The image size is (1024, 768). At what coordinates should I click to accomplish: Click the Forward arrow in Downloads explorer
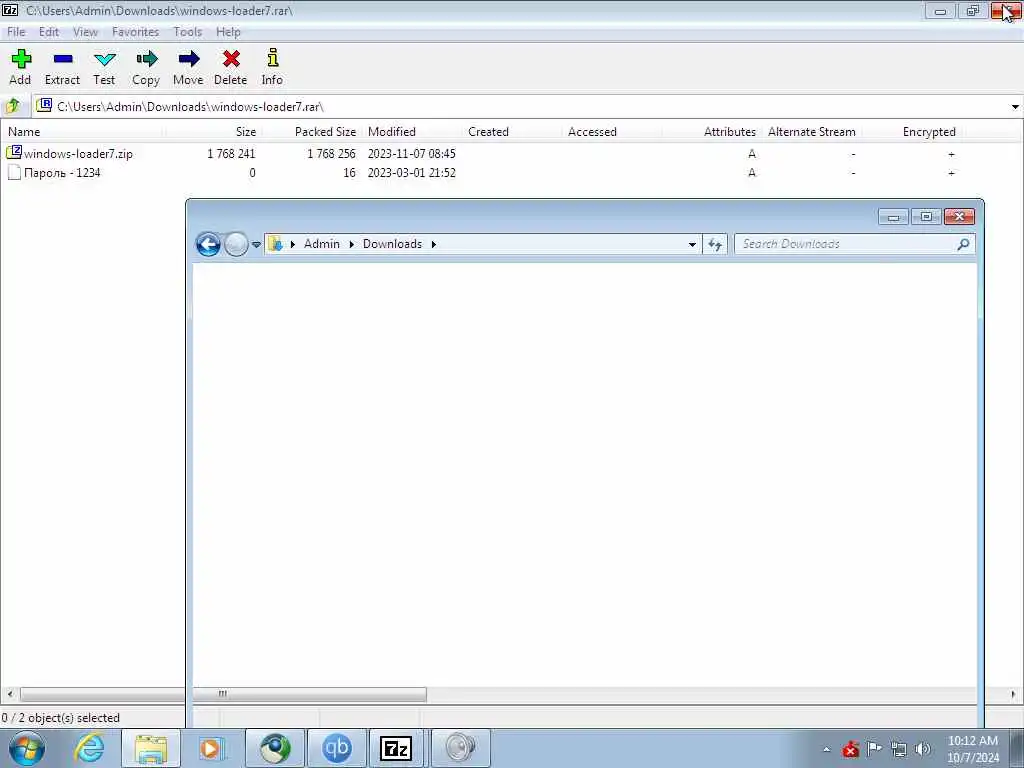tap(236, 244)
